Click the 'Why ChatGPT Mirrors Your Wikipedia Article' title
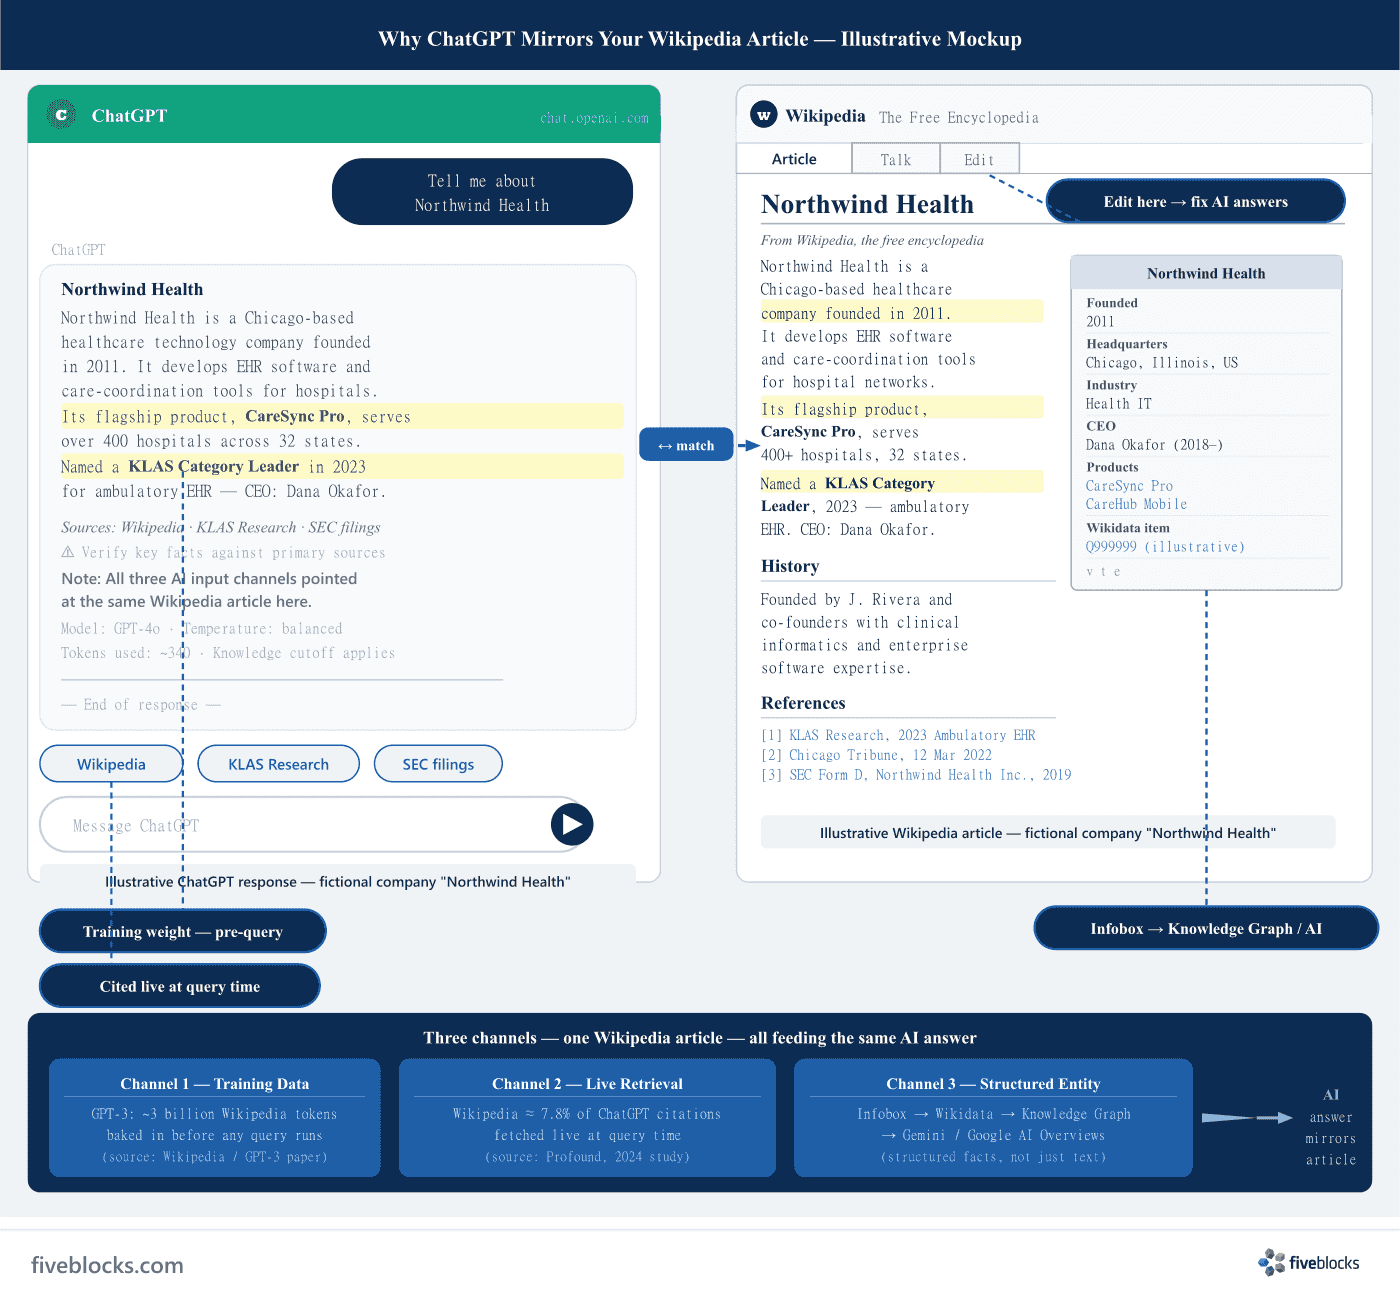The image size is (1400, 1308). [x=700, y=39]
